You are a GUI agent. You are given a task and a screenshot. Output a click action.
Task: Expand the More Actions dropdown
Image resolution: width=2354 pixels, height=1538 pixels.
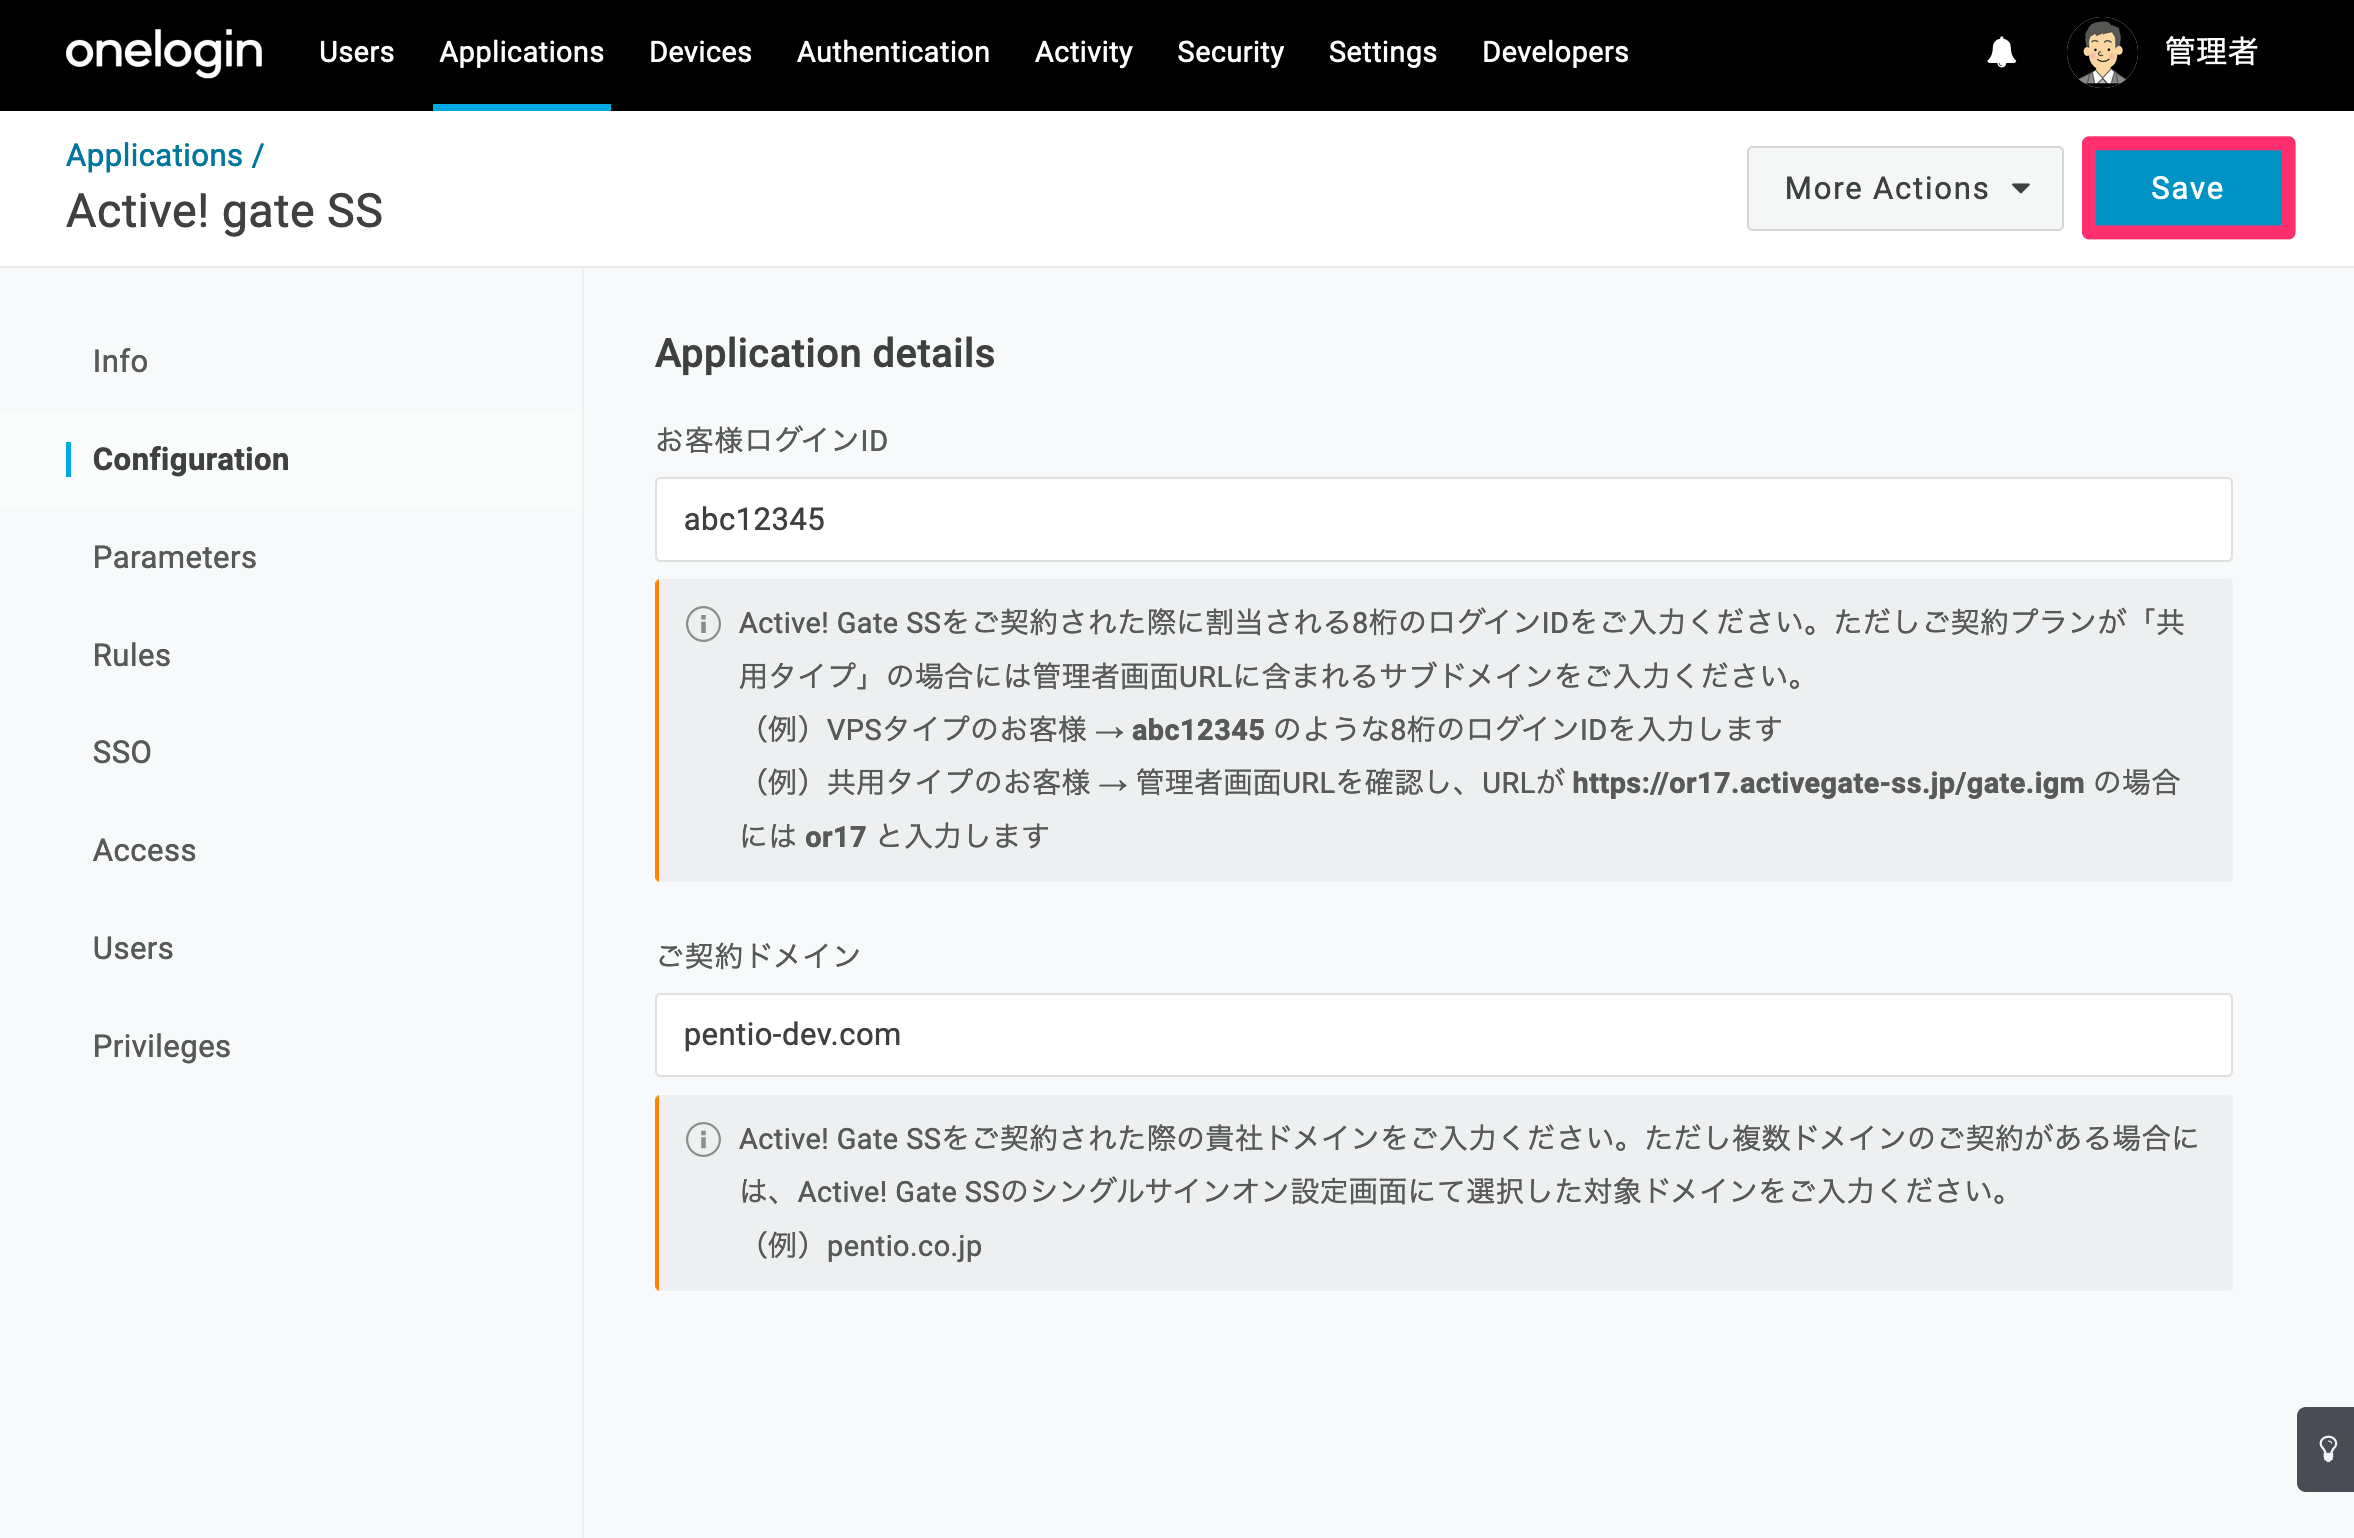tap(1905, 188)
